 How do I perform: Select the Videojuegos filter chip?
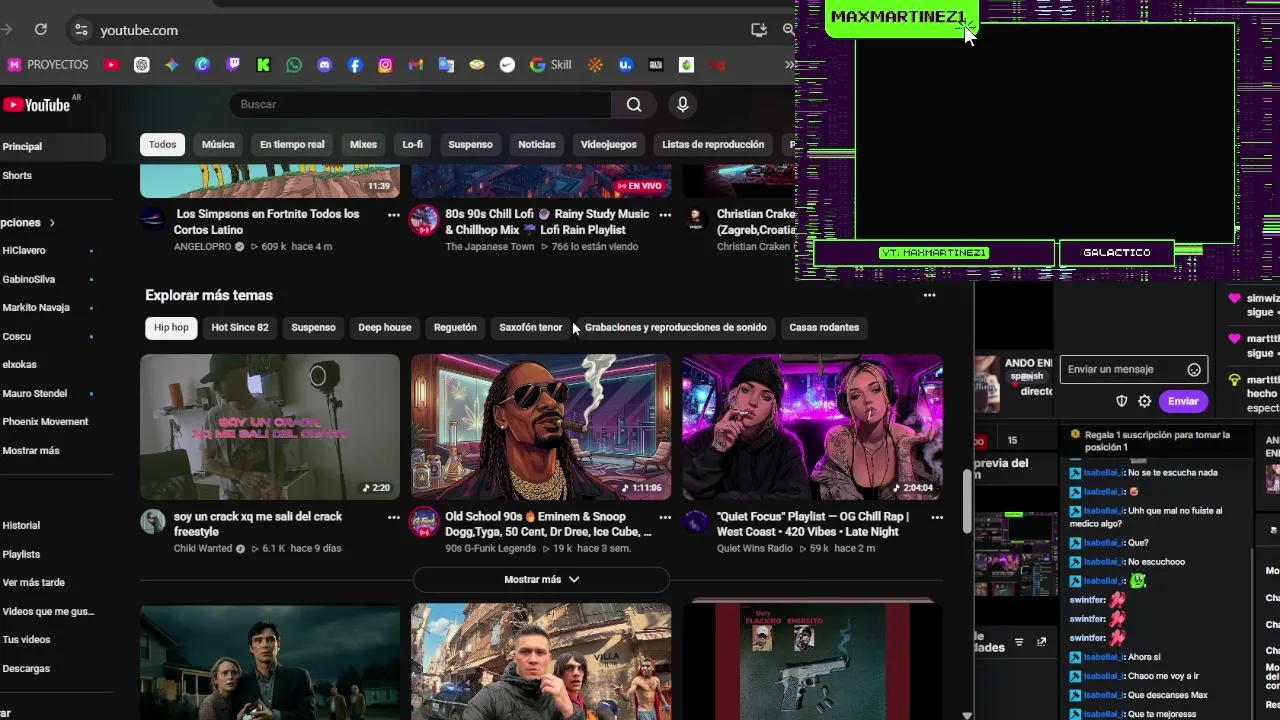click(x=608, y=145)
